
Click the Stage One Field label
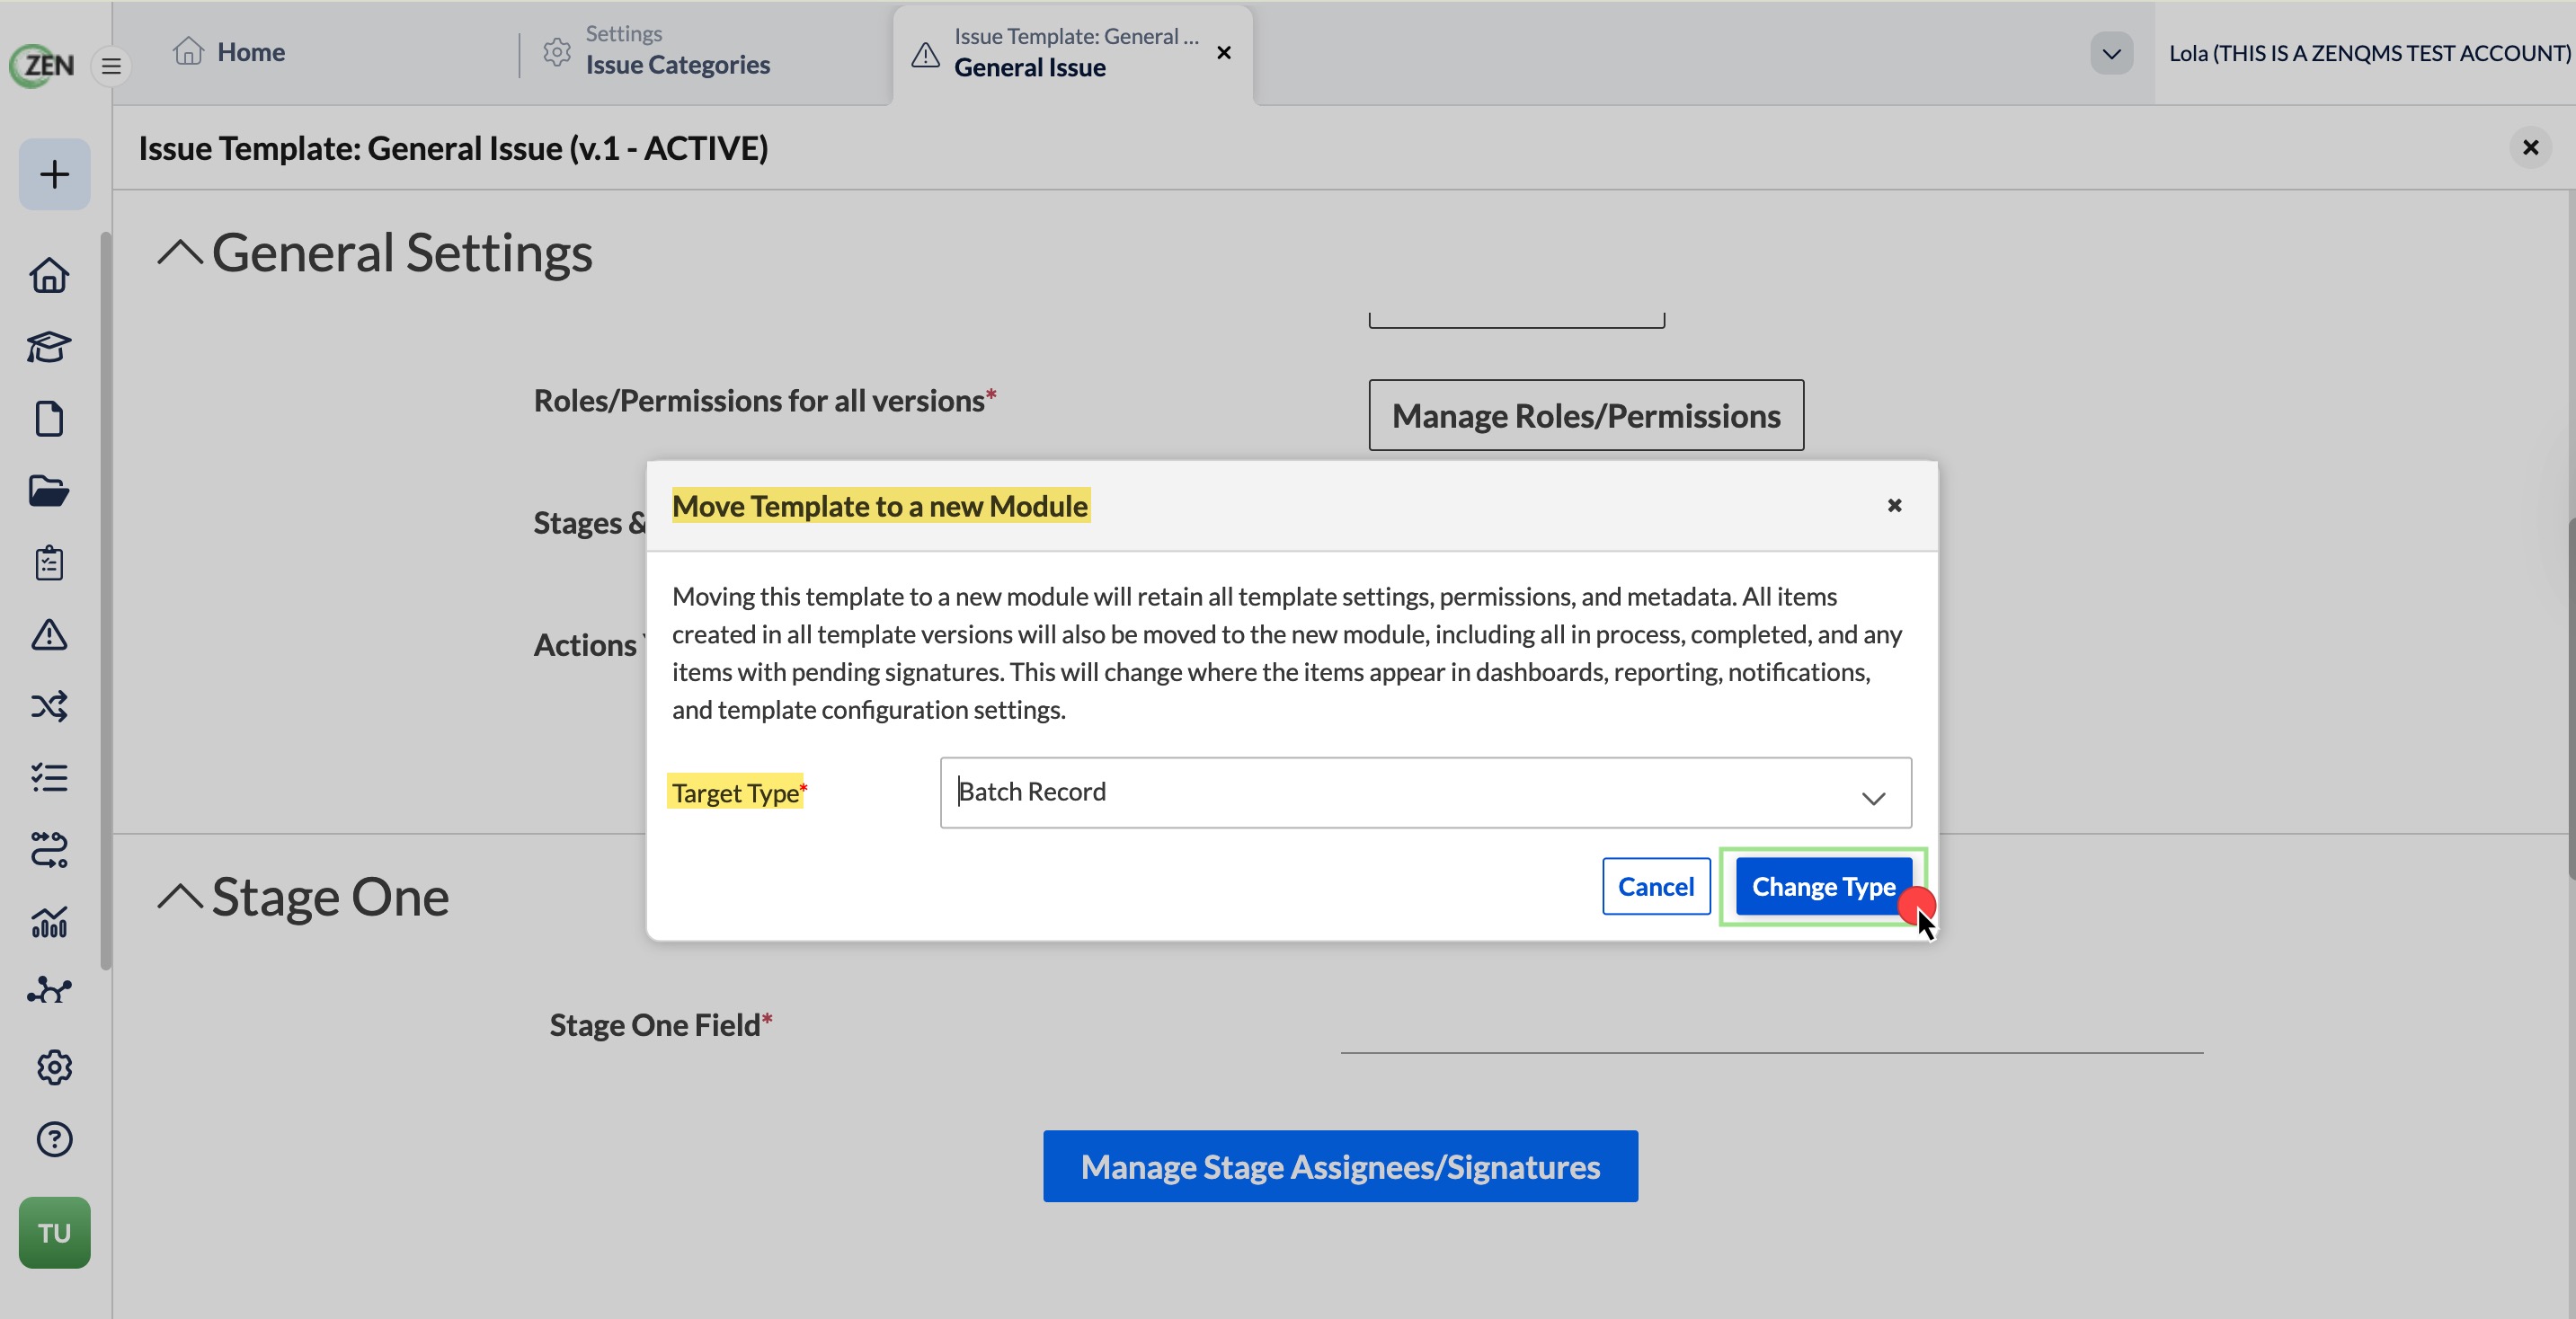[x=660, y=1025]
